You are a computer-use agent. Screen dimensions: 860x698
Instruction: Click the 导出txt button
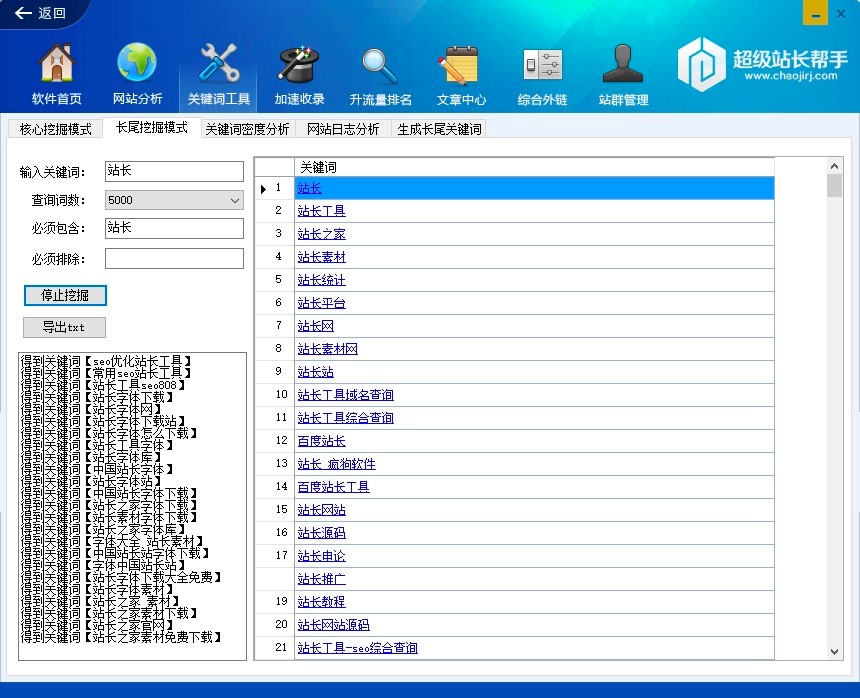pyautogui.click(x=64, y=327)
